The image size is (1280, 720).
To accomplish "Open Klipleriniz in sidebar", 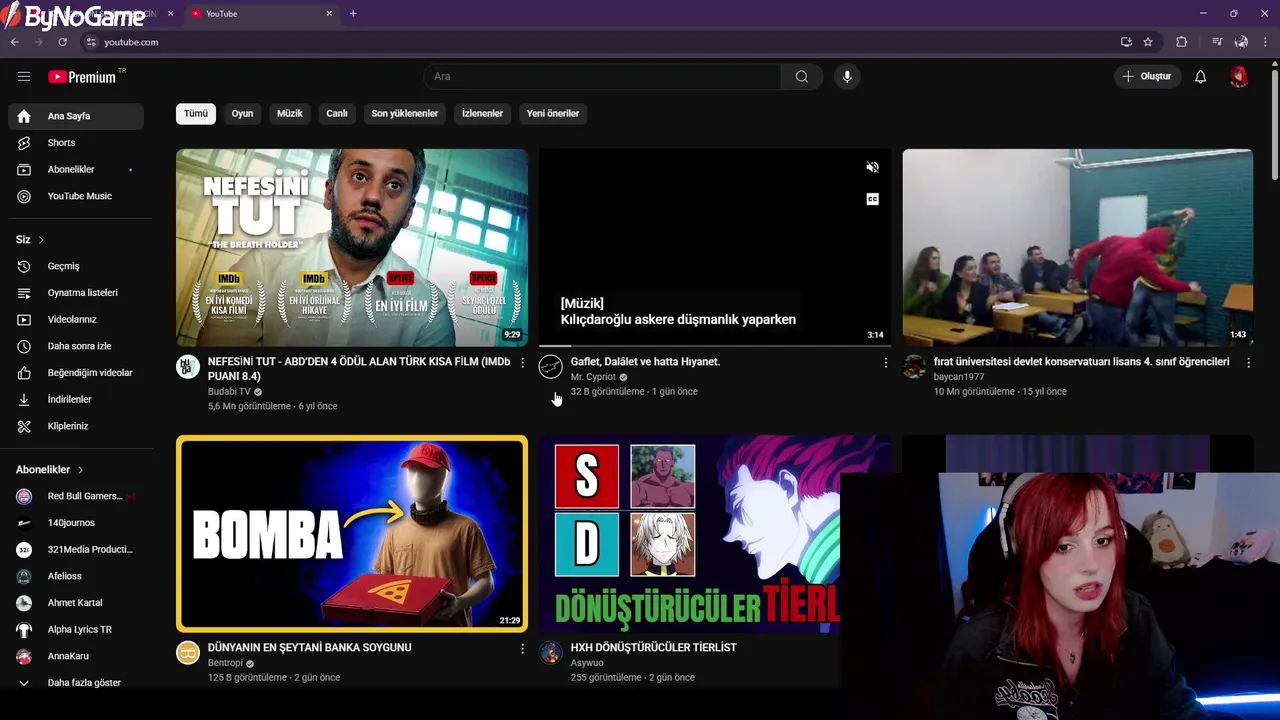I will coord(76,426).
